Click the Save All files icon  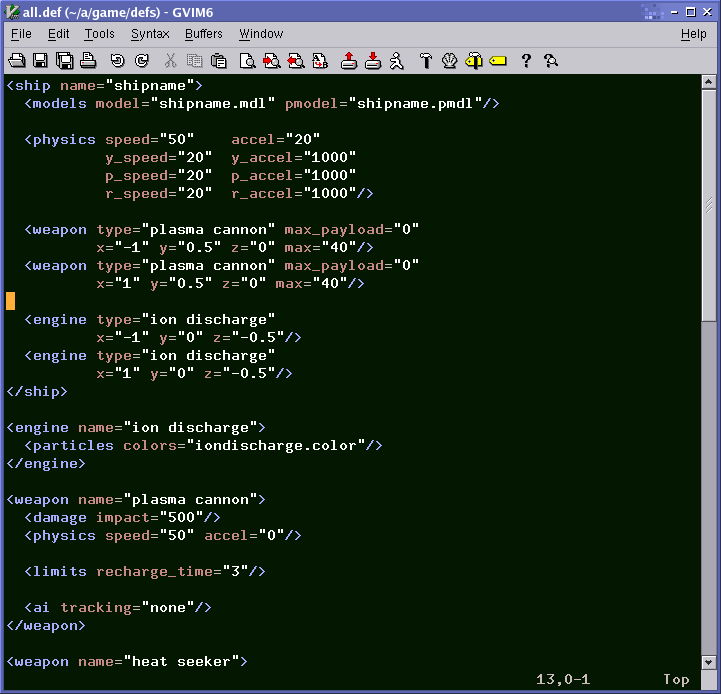coord(64,61)
